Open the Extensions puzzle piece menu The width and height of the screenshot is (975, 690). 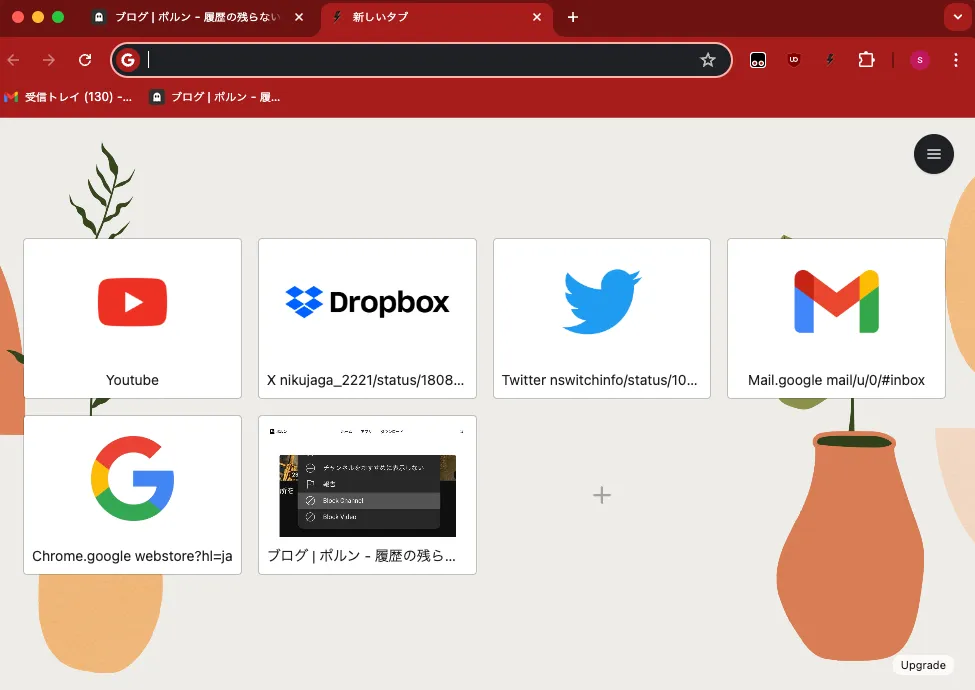pos(866,60)
